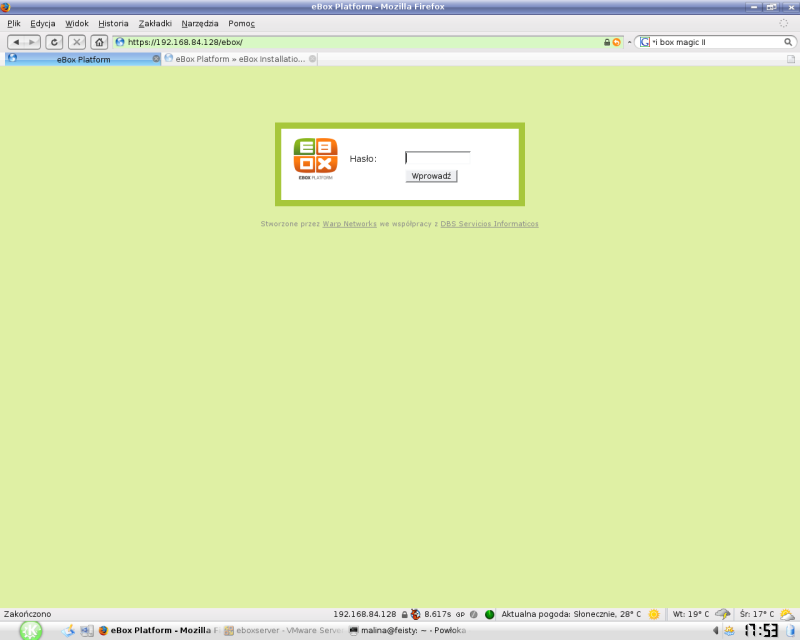Go back with the left arrow button
Viewport: 800px width, 640px height.
16,42
